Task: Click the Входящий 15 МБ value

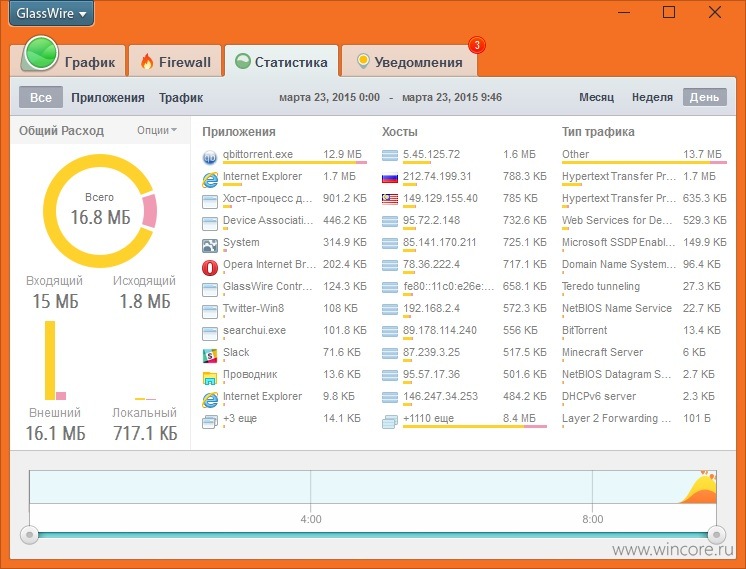Action: click(55, 301)
